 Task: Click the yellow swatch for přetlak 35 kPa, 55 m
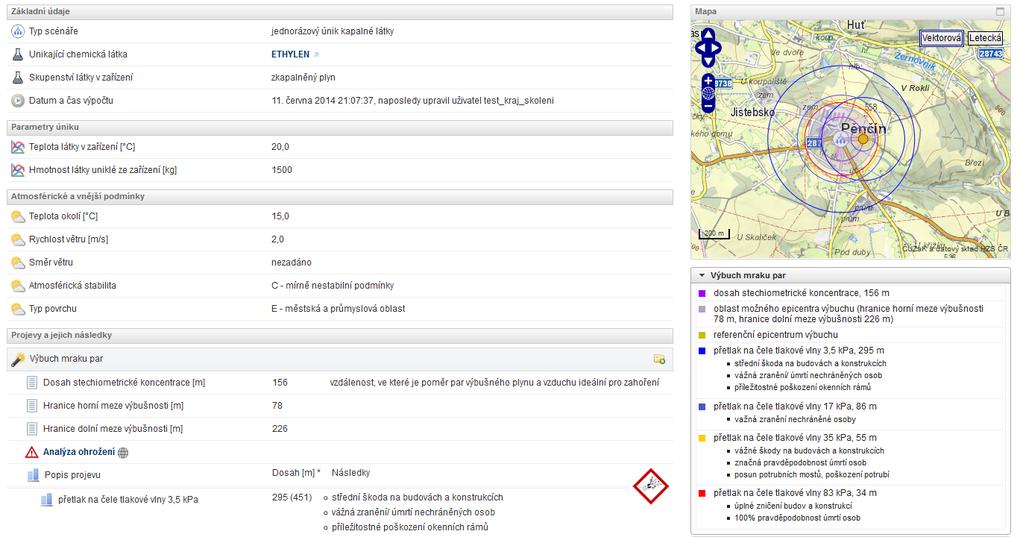pos(702,438)
